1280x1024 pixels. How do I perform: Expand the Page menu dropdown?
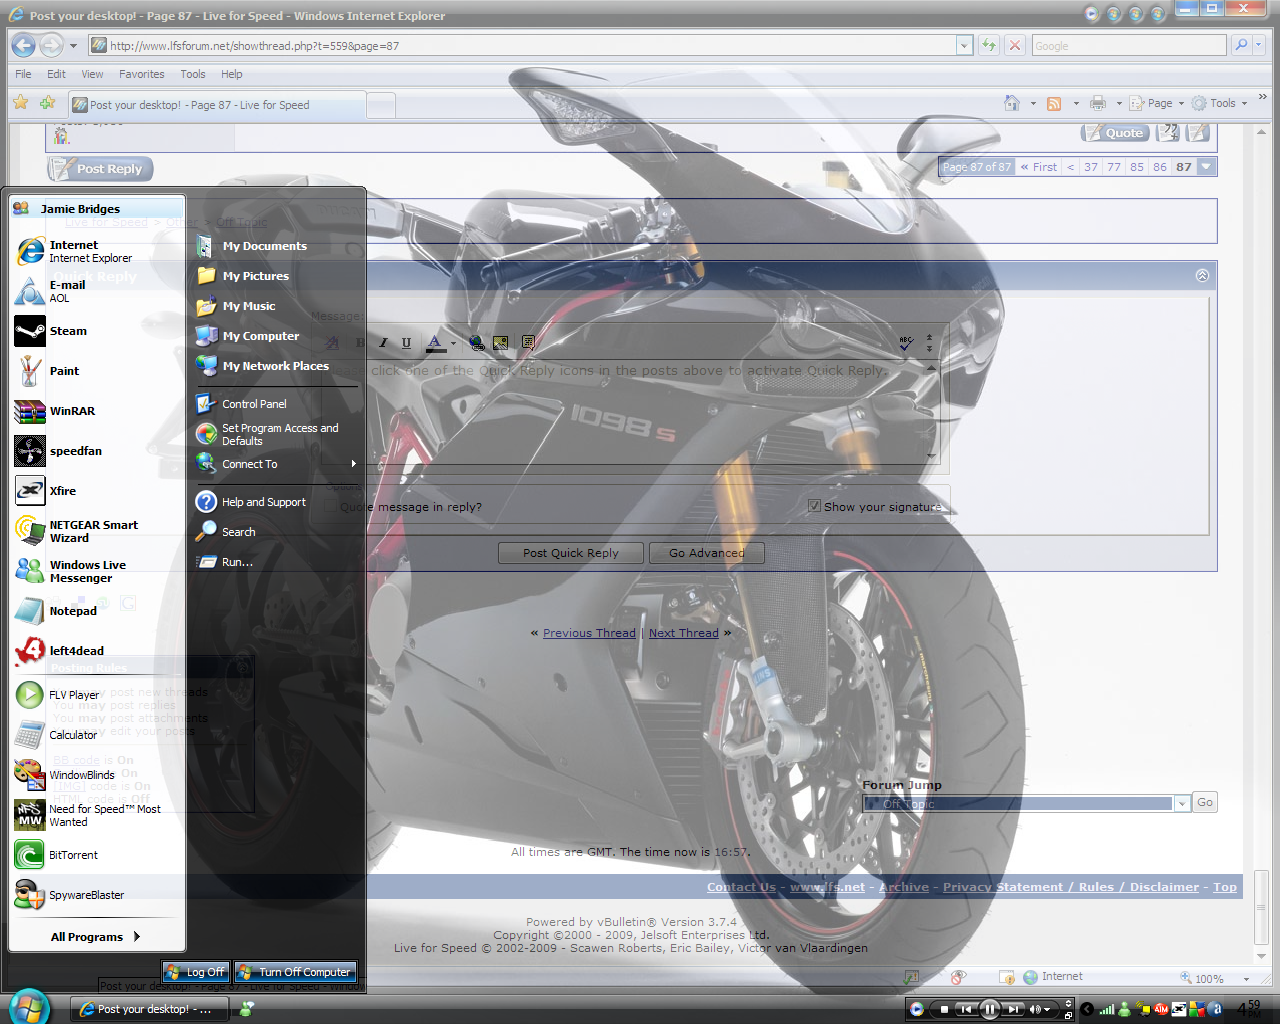[x=1181, y=103]
